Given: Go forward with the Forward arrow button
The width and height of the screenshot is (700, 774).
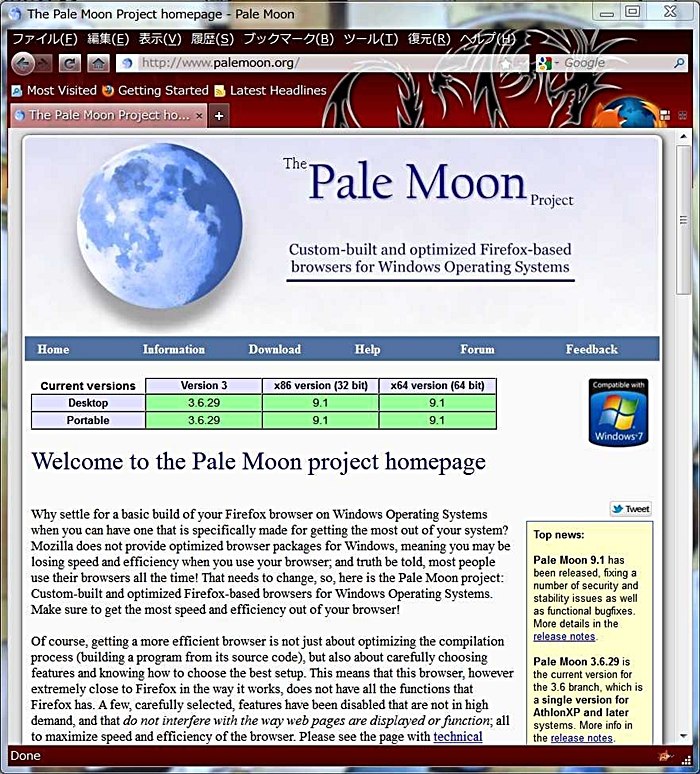Looking at the screenshot, I should point(44,63).
